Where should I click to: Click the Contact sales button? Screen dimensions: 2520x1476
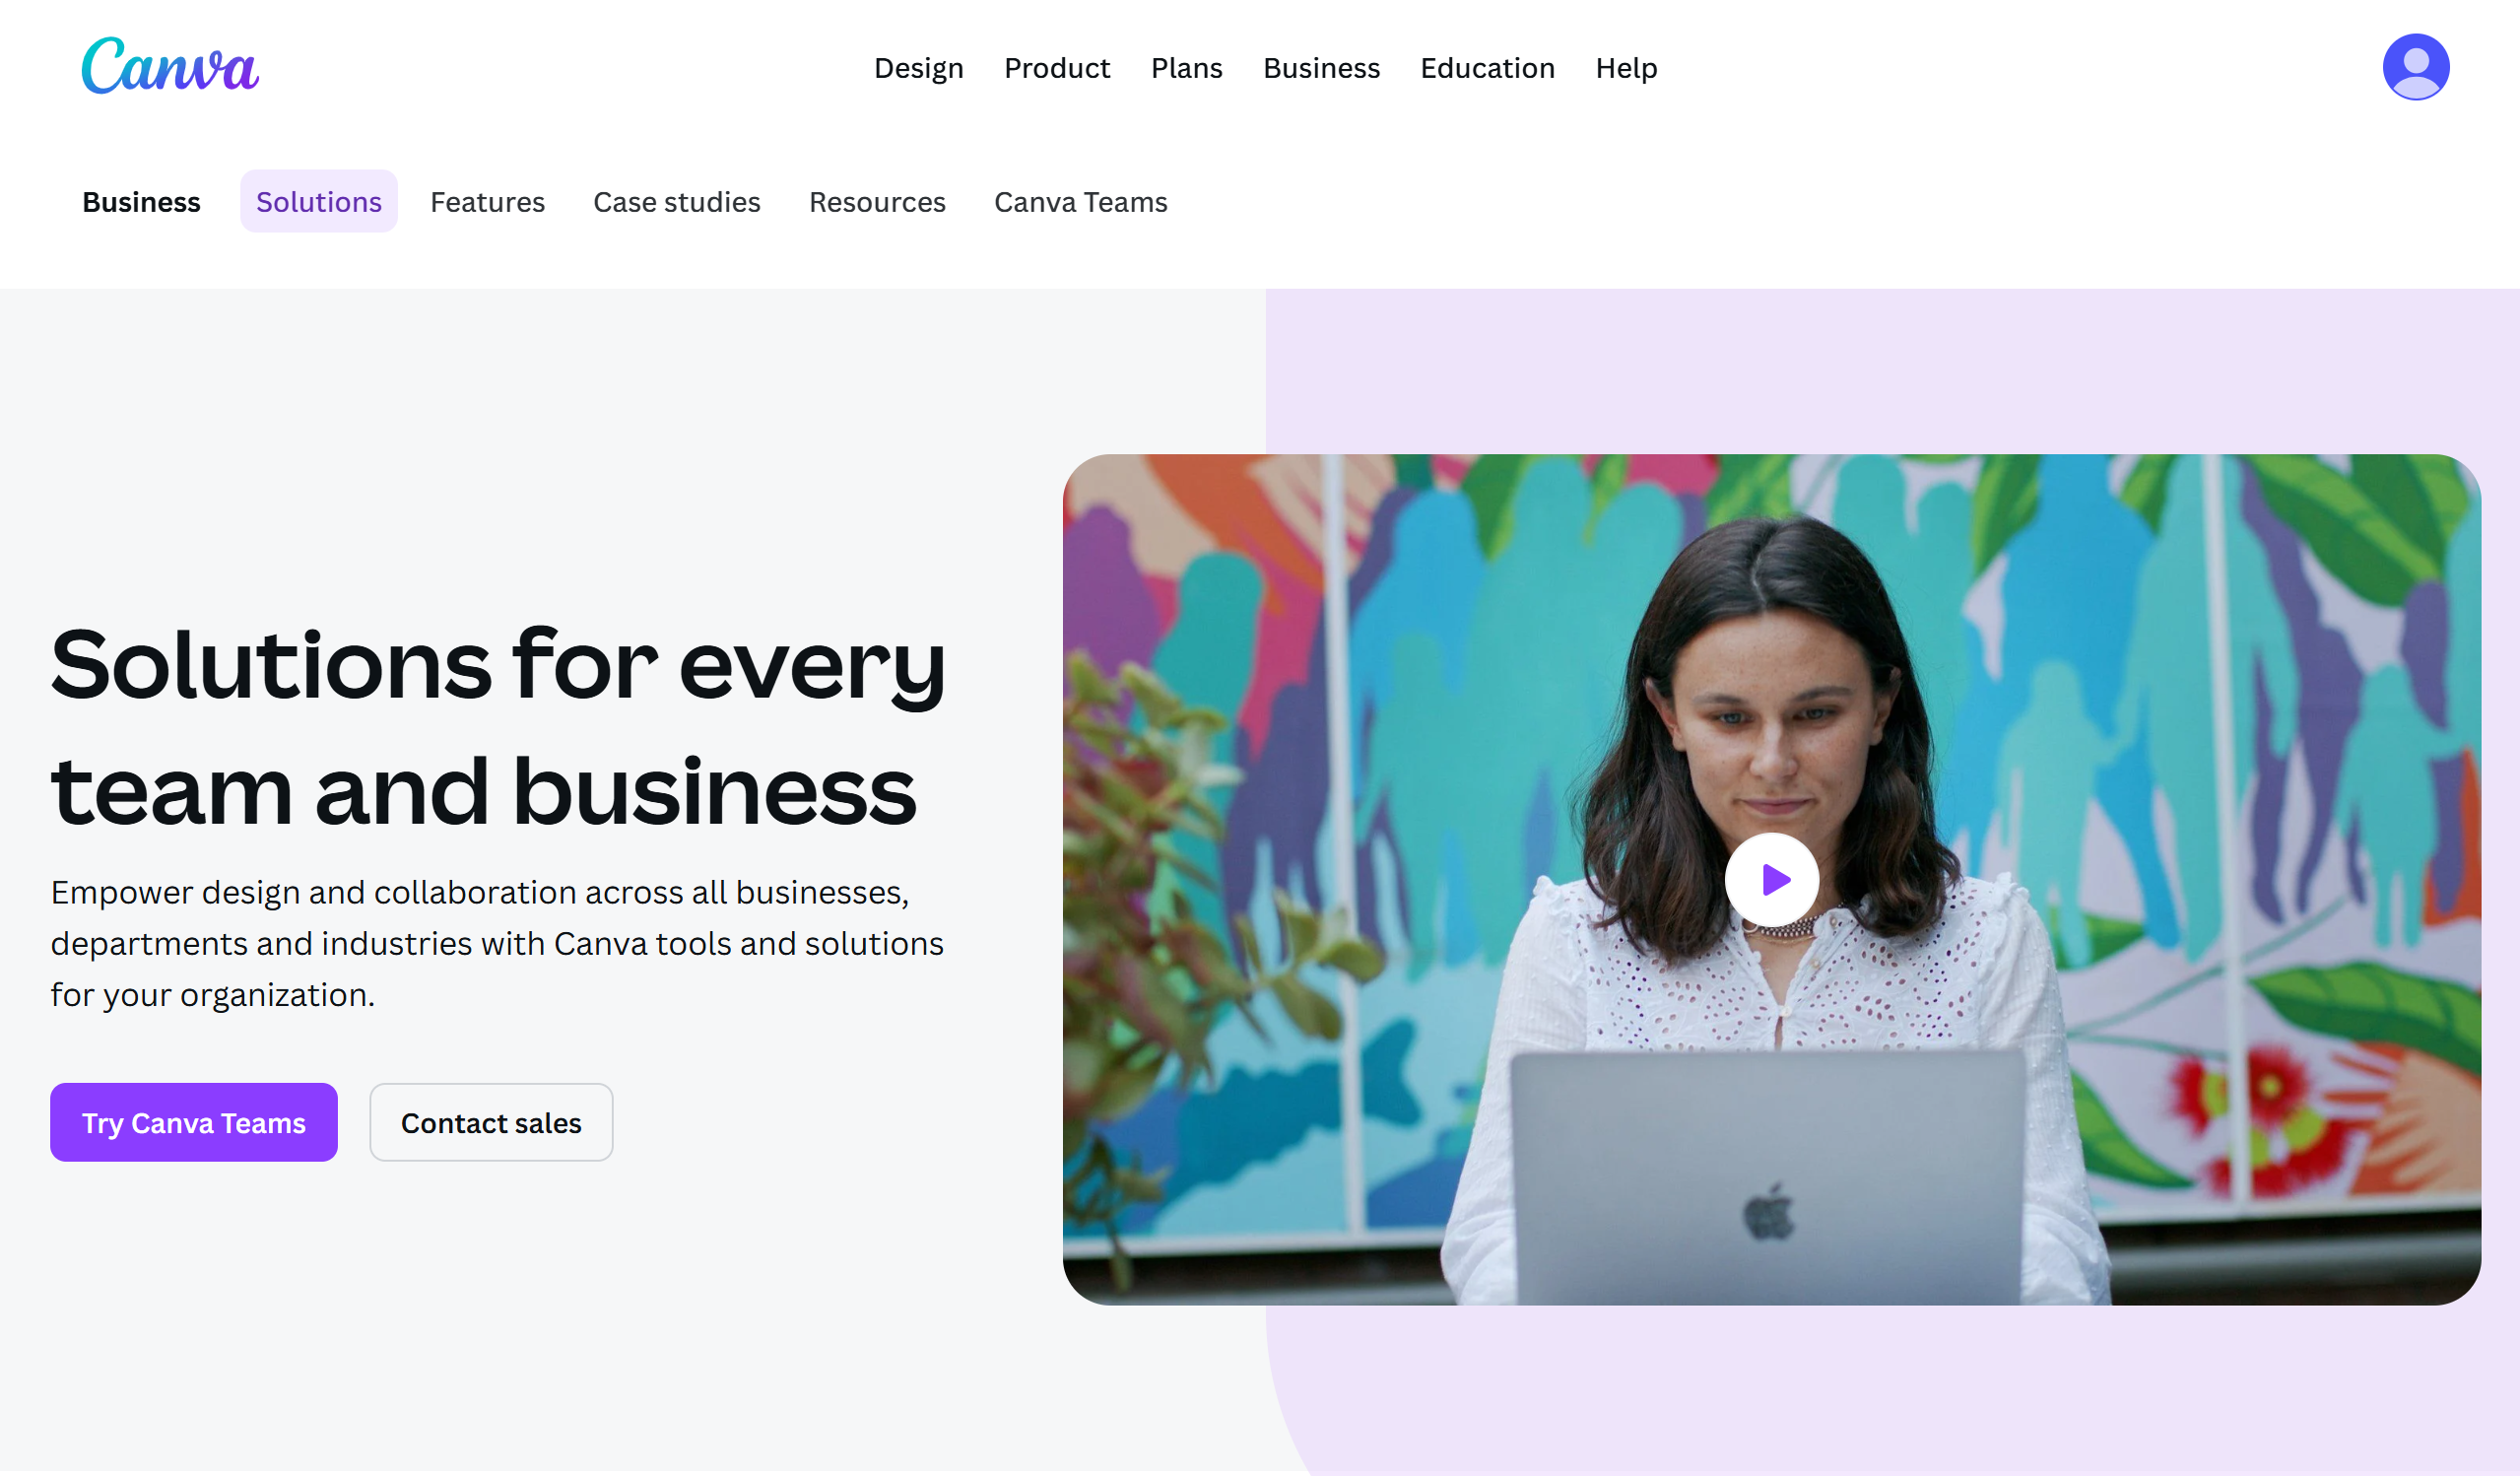pyautogui.click(x=490, y=1122)
